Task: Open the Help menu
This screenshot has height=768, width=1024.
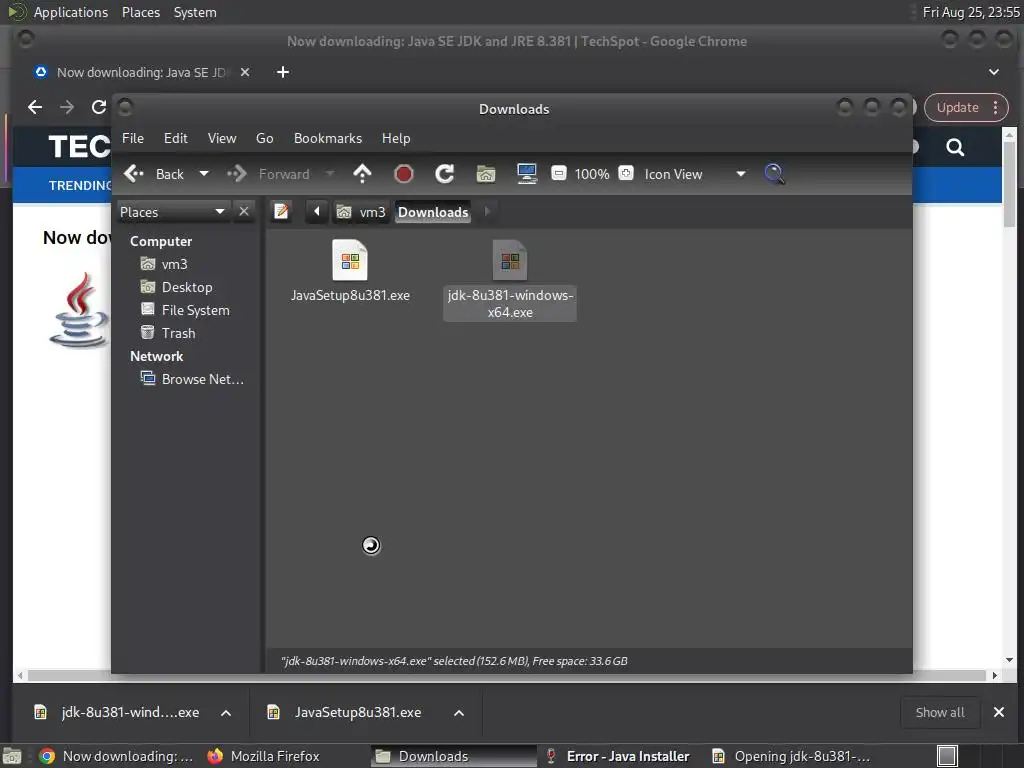Action: [396, 138]
